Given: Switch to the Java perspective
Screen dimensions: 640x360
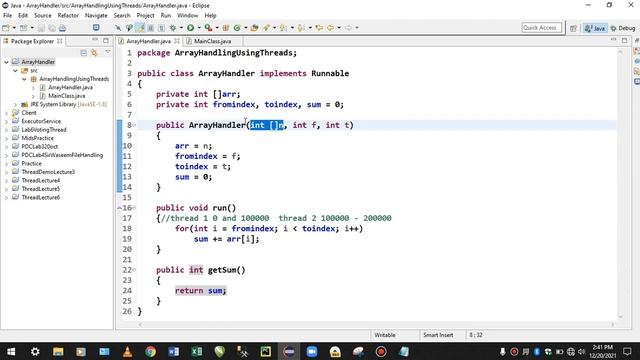Looking at the screenshot, I should [x=595, y=28].
